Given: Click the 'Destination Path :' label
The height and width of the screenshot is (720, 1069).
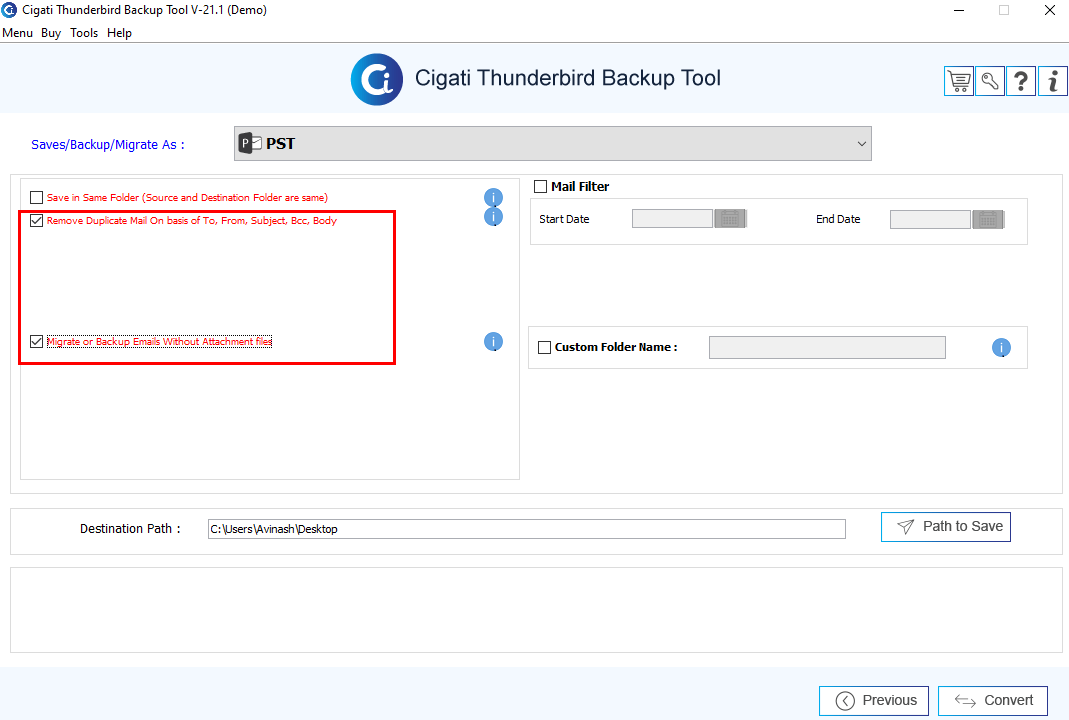Looking at the screenshot, I should coord(130,529).
